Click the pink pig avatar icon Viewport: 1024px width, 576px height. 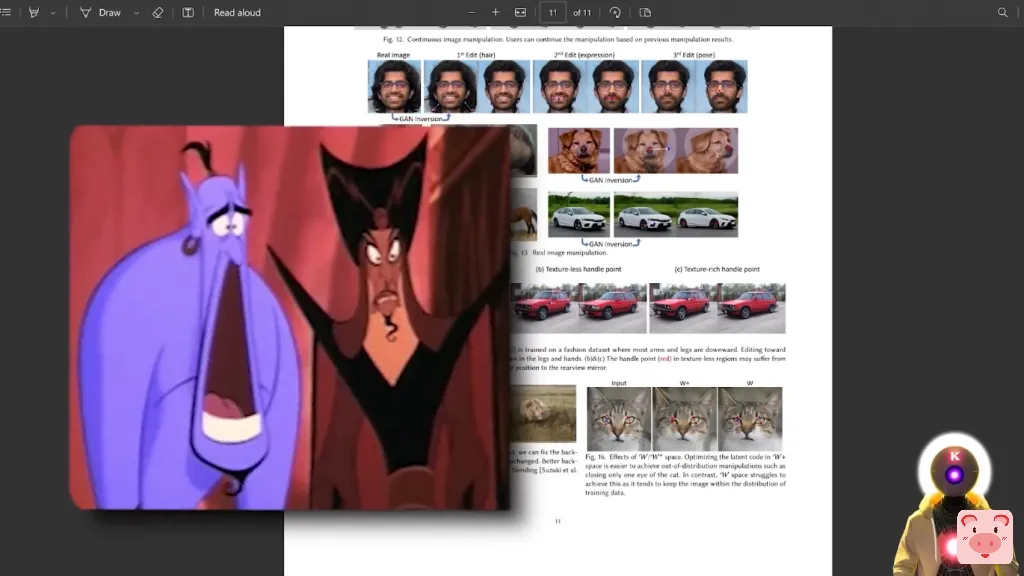pyautogui.click(x=984, y=537)
